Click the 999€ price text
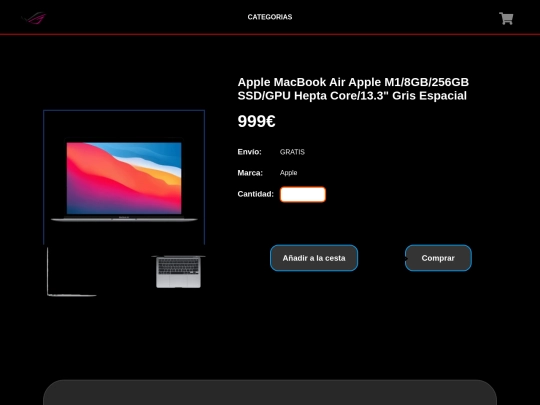Image resolution: width=540 pixels, height=405 pixels. 256,121
